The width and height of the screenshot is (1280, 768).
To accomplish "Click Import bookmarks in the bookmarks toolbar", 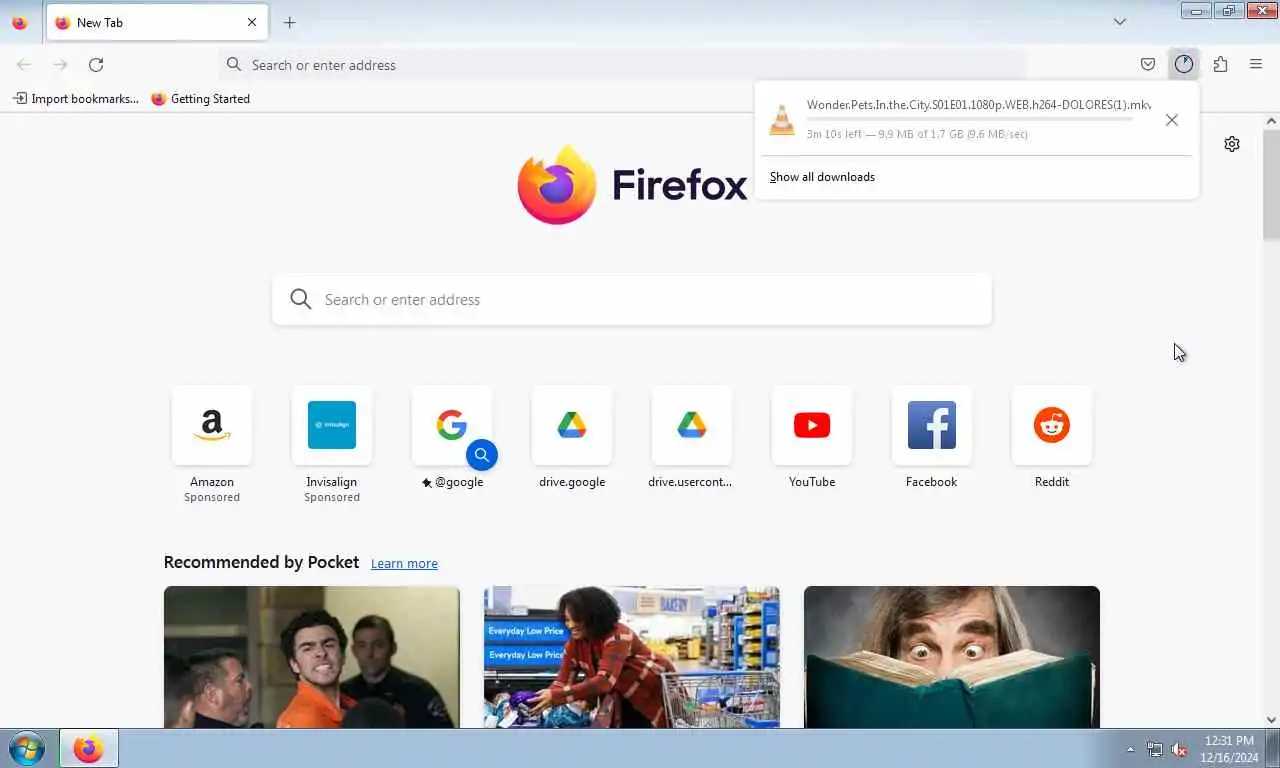I will tap(75, 99).
